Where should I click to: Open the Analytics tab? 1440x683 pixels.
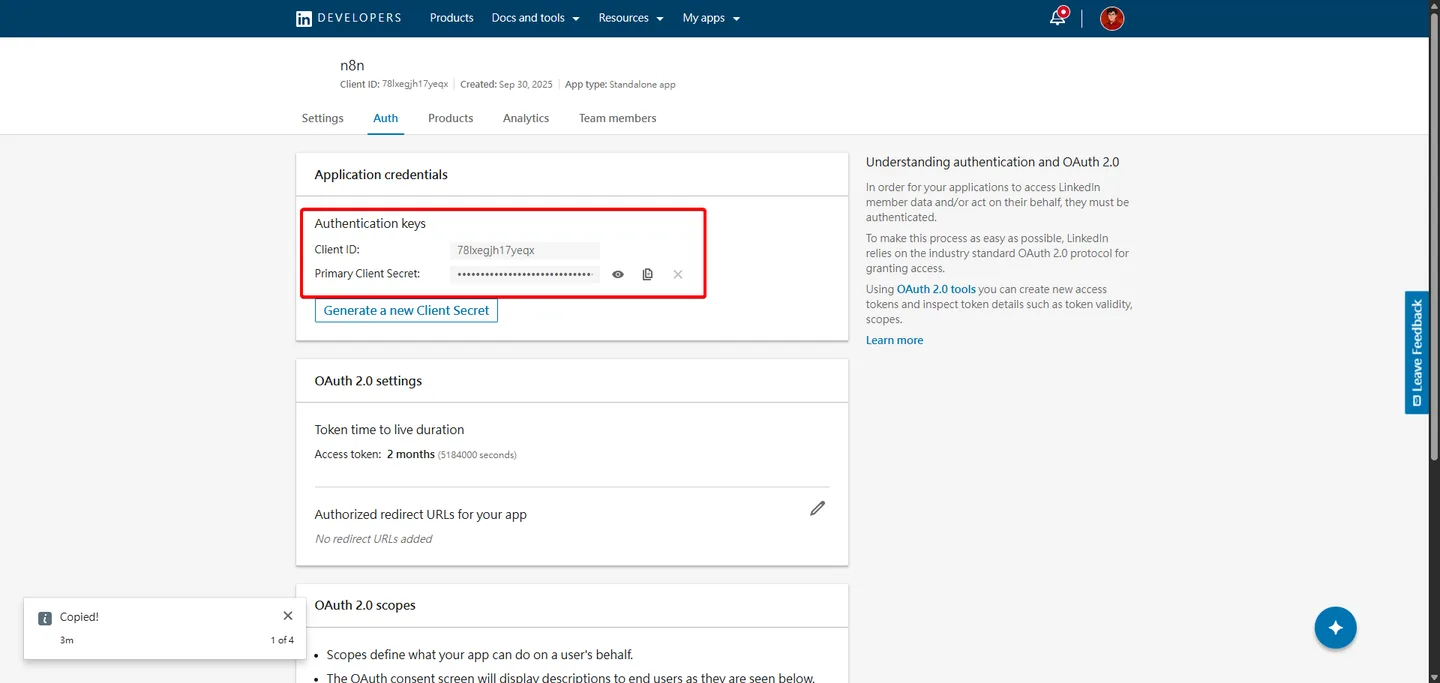click(526, 118)
